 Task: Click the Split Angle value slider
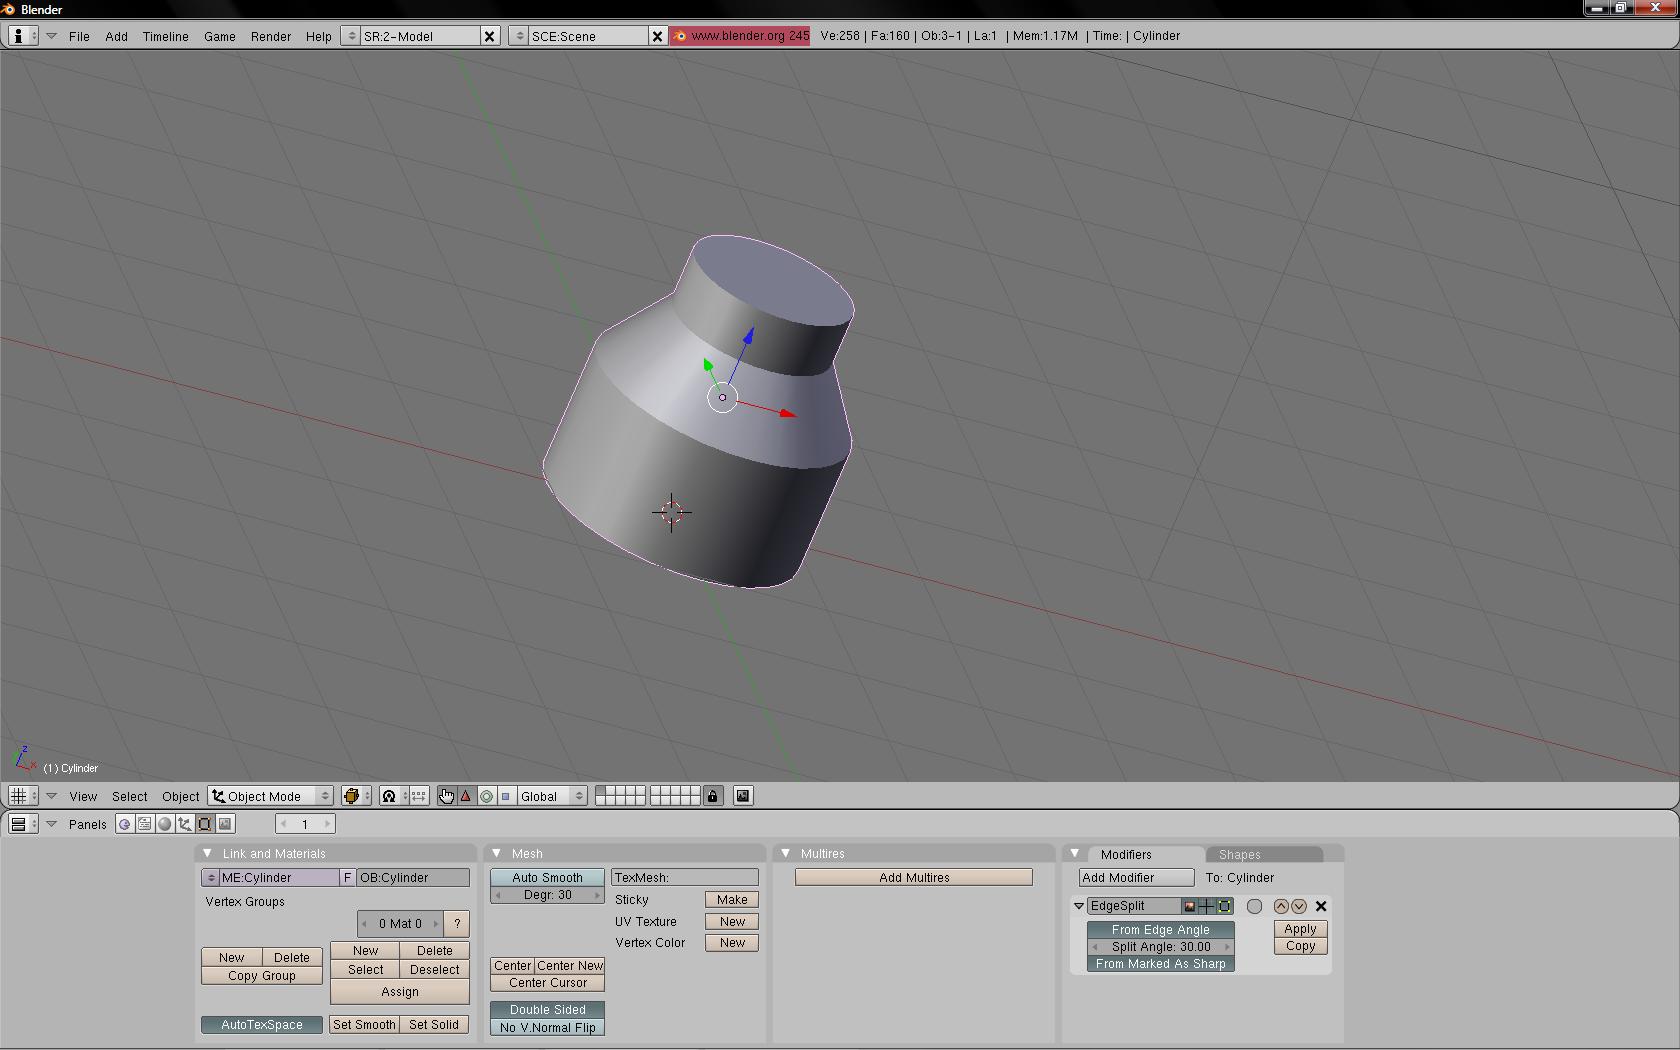point(1160,946)
